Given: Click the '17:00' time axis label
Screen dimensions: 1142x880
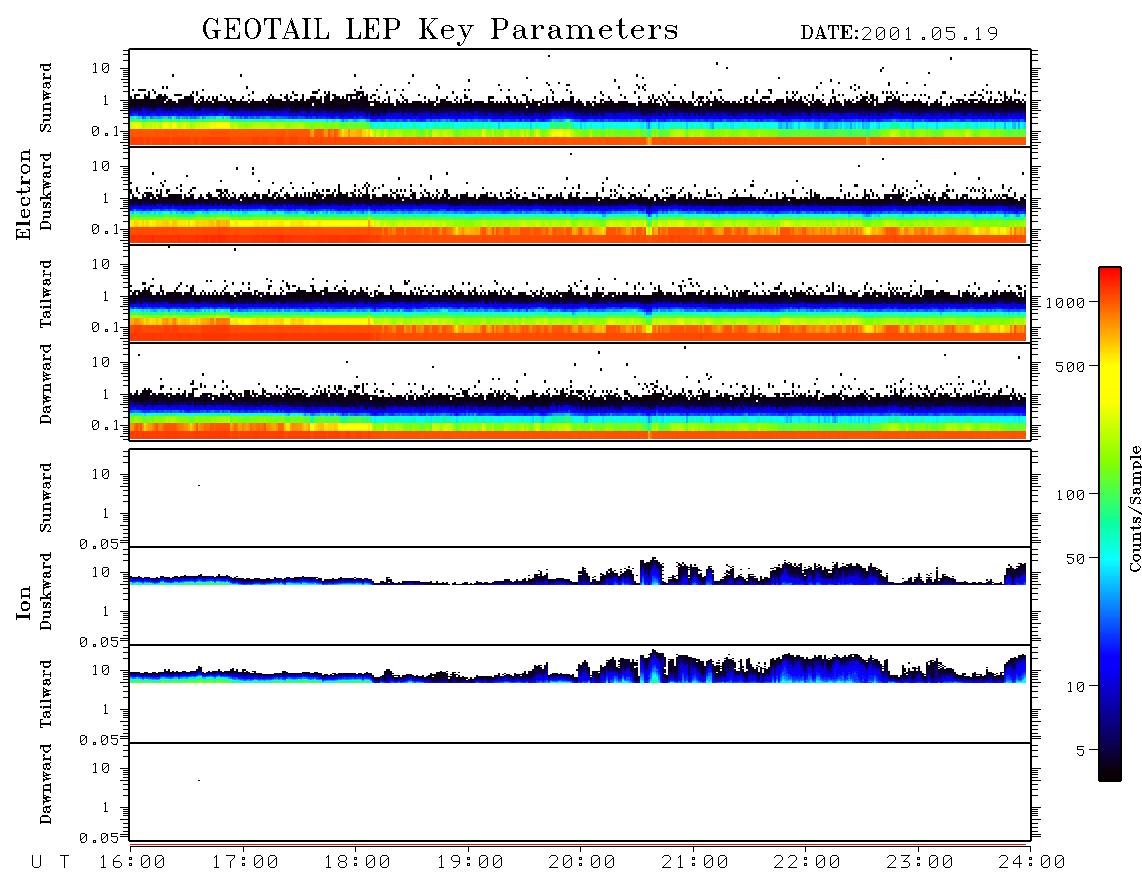Looking at the screenshot, I should tap(245, 862).
